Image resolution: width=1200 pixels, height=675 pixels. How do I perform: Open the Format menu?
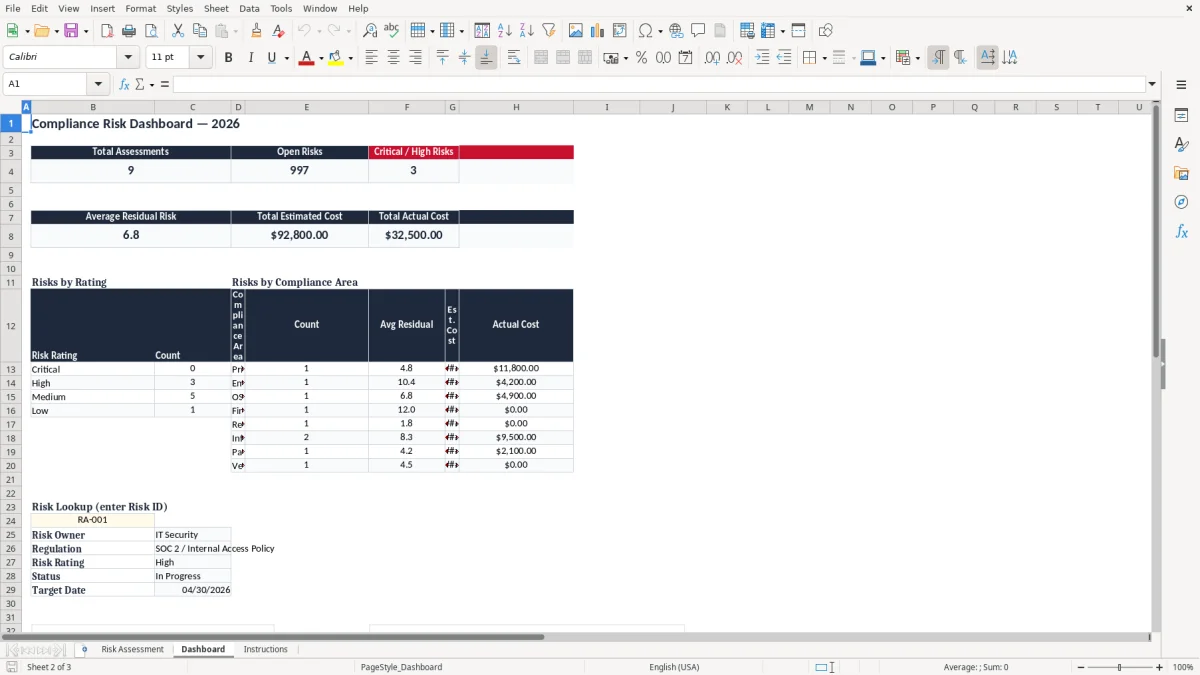click(141, 8)
